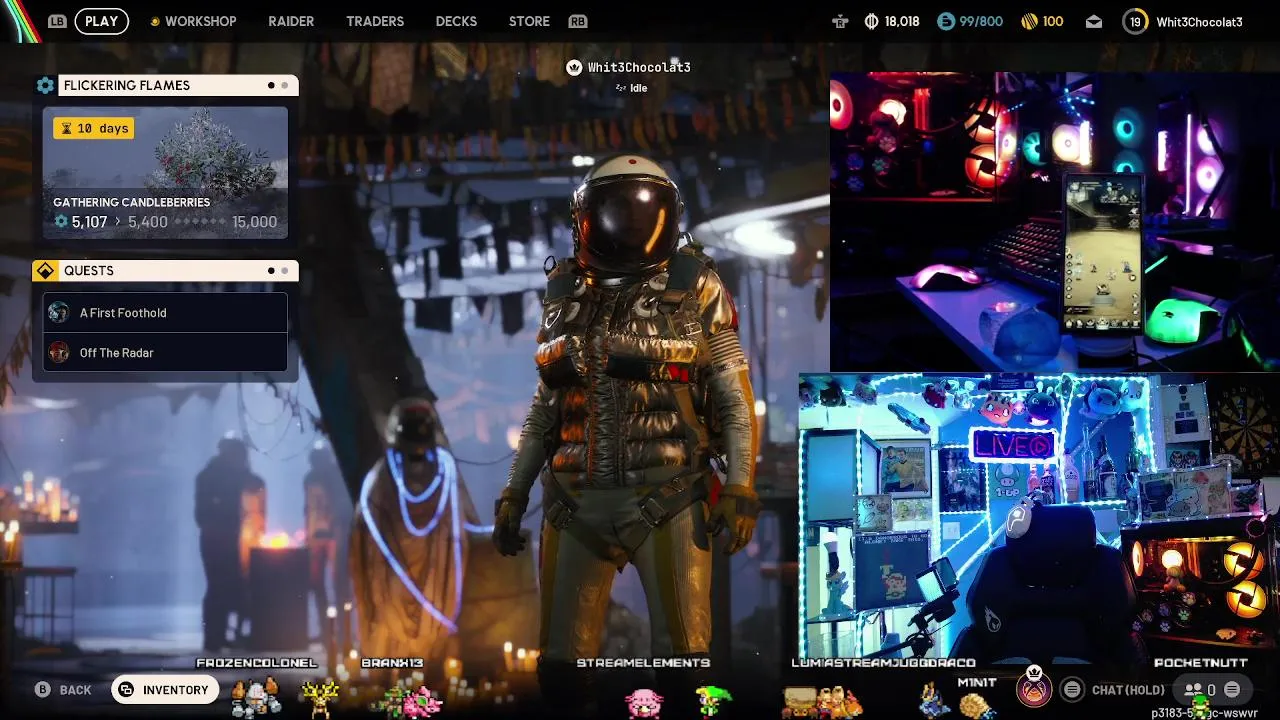Switch to the STORE tab
Viewport: 1280px width, 720px height.
(529, 21)
